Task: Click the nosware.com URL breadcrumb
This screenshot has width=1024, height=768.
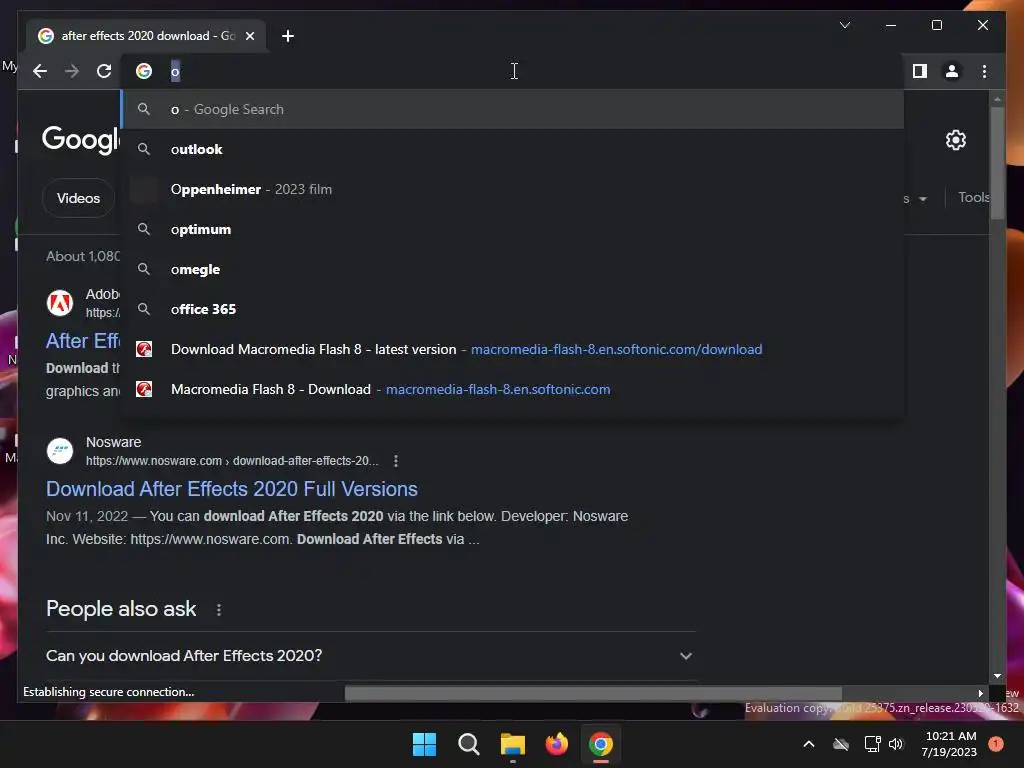Action: pos(232,461)
